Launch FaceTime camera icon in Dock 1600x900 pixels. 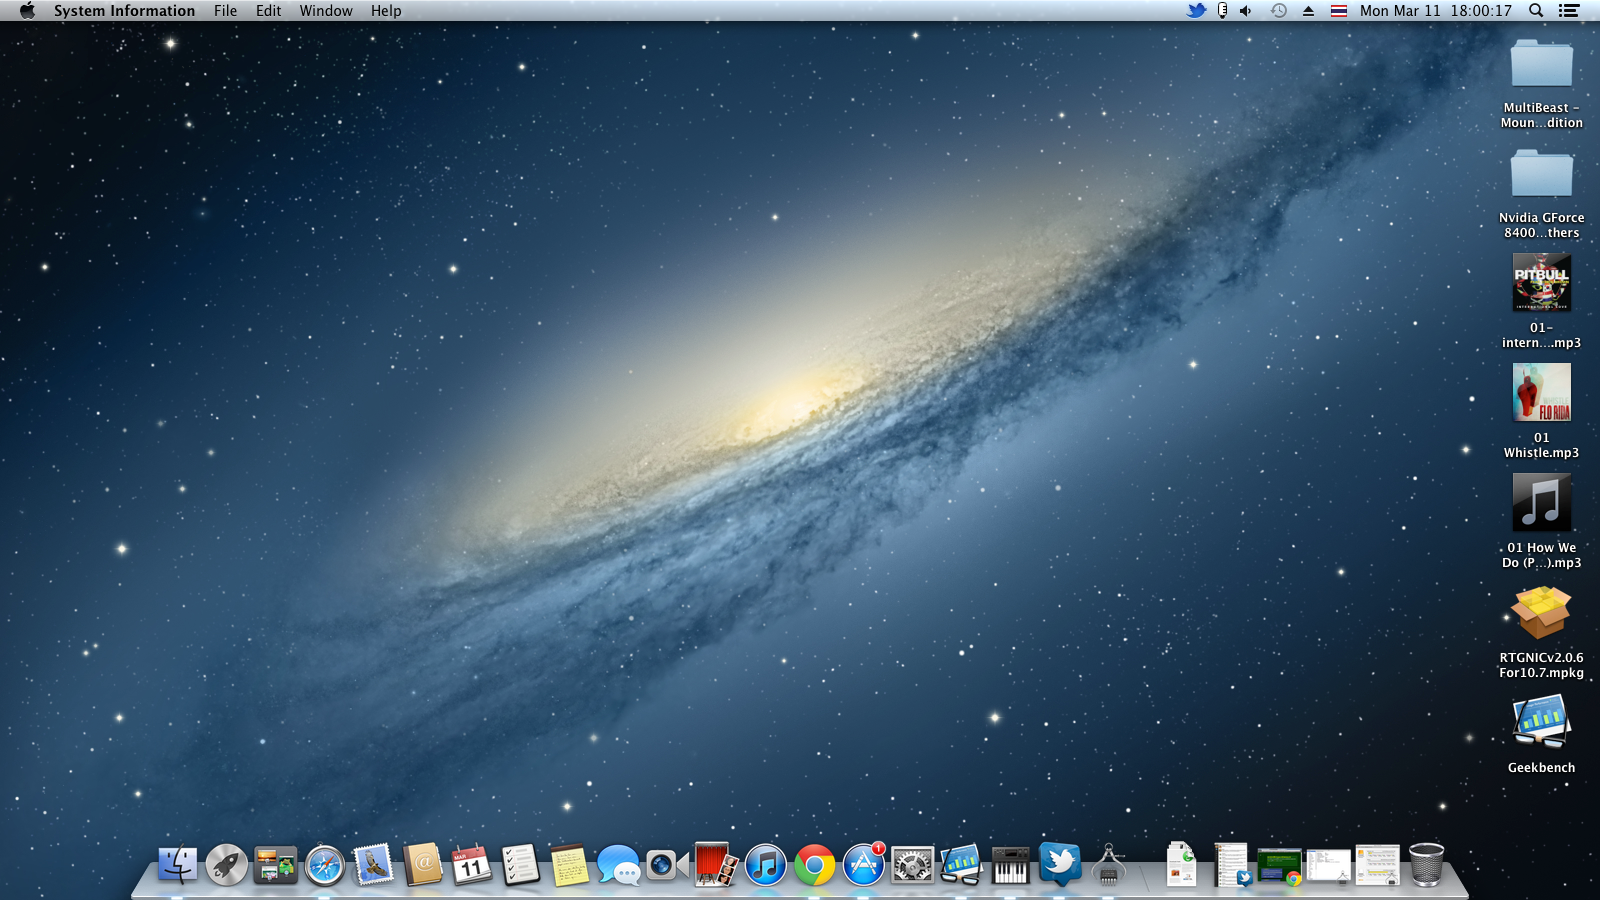click(667, 865)
